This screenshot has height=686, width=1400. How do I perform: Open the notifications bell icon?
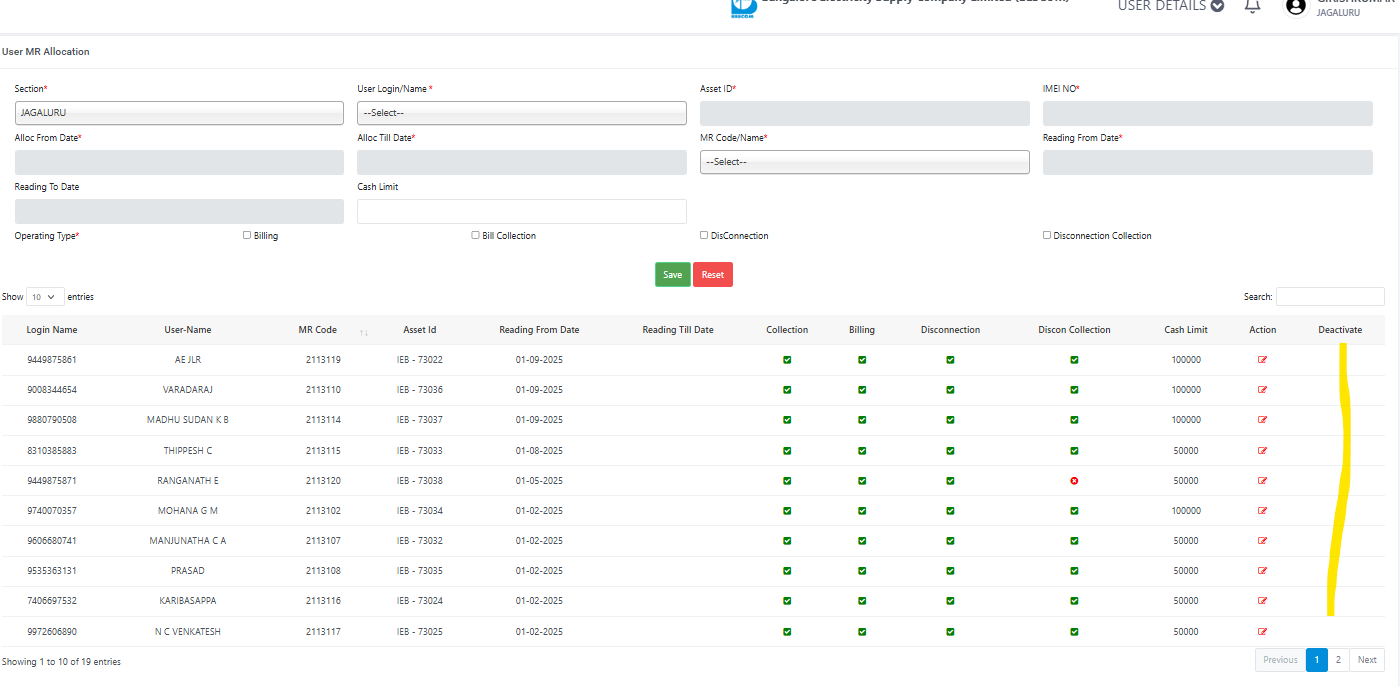point(1252,6)
